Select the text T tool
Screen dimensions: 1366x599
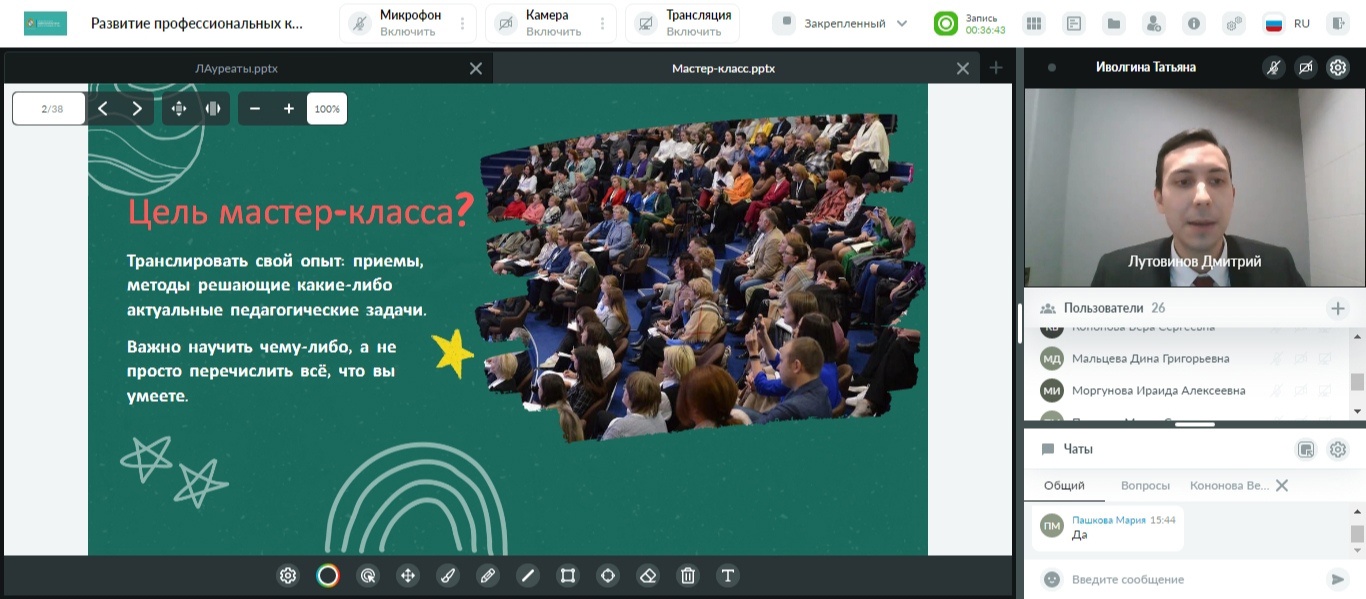tap(728, 575)
